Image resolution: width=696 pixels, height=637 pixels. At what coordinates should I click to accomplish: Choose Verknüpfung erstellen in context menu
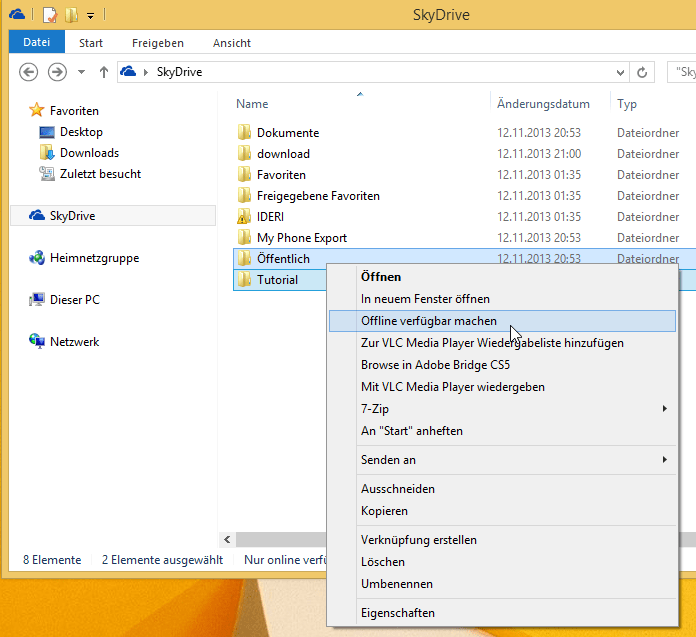point(502,540)
